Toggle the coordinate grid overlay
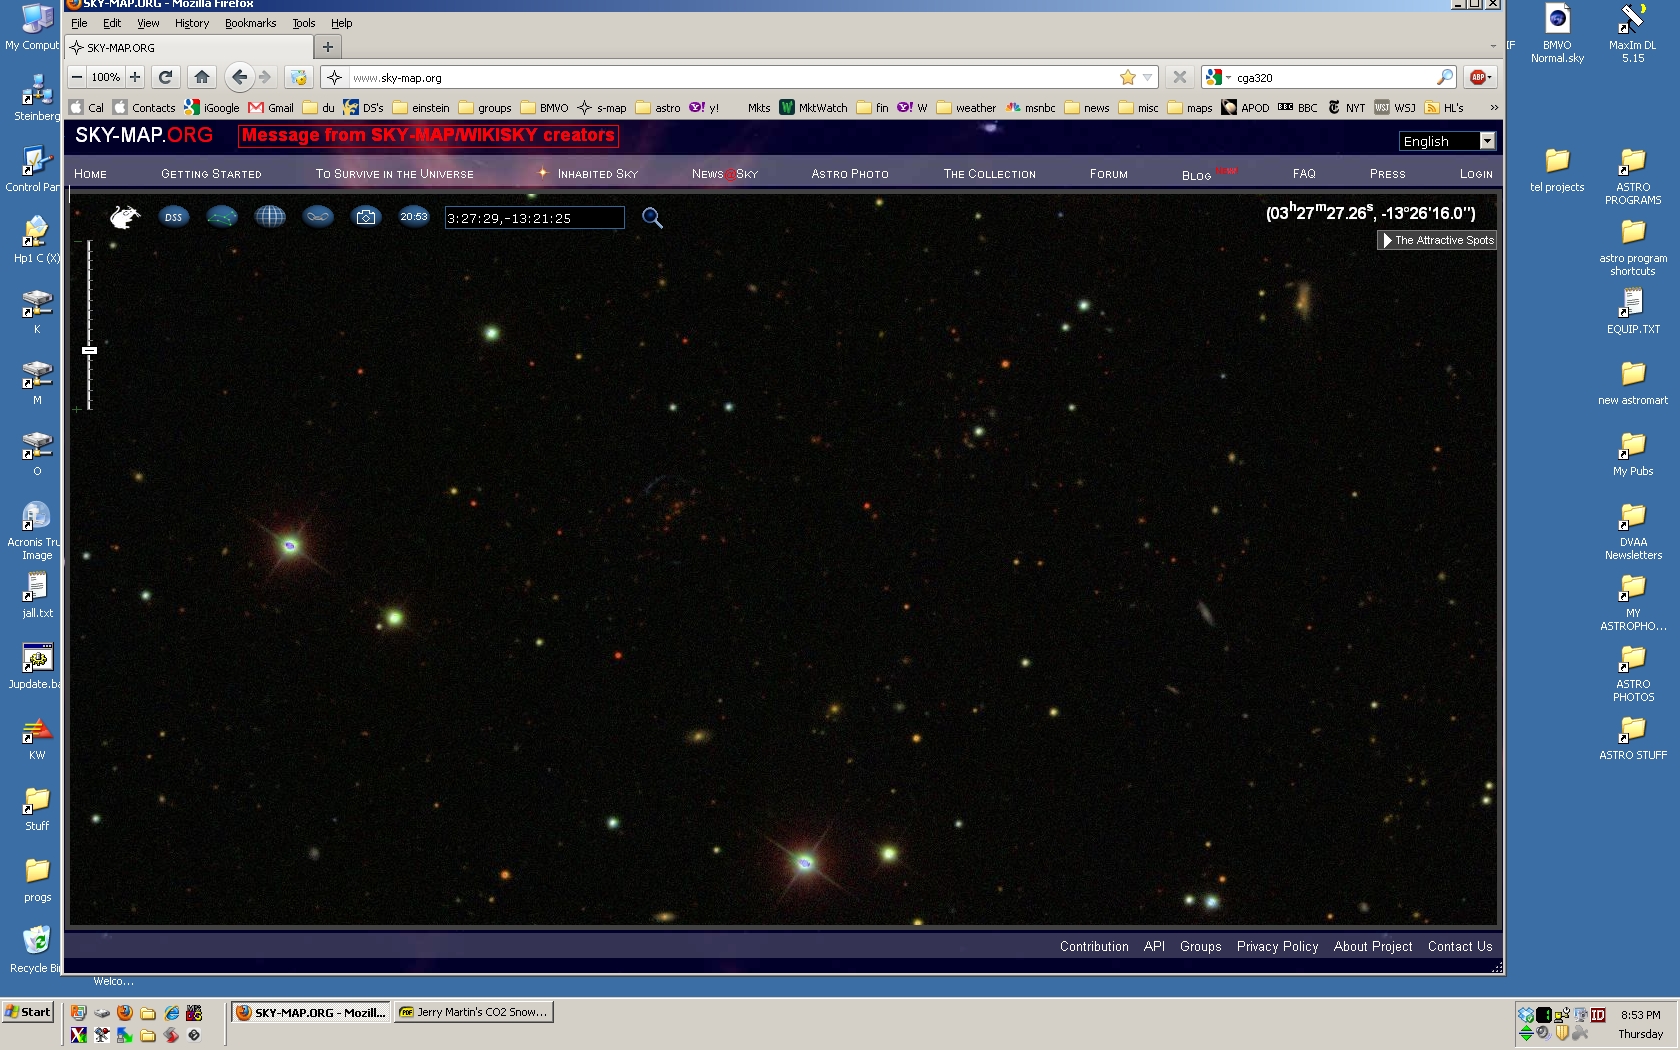This screenshot has width=1680, height=1050. pos(270,216)
